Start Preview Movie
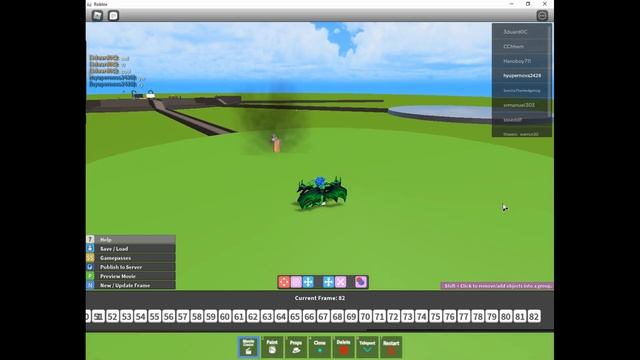 131,276
